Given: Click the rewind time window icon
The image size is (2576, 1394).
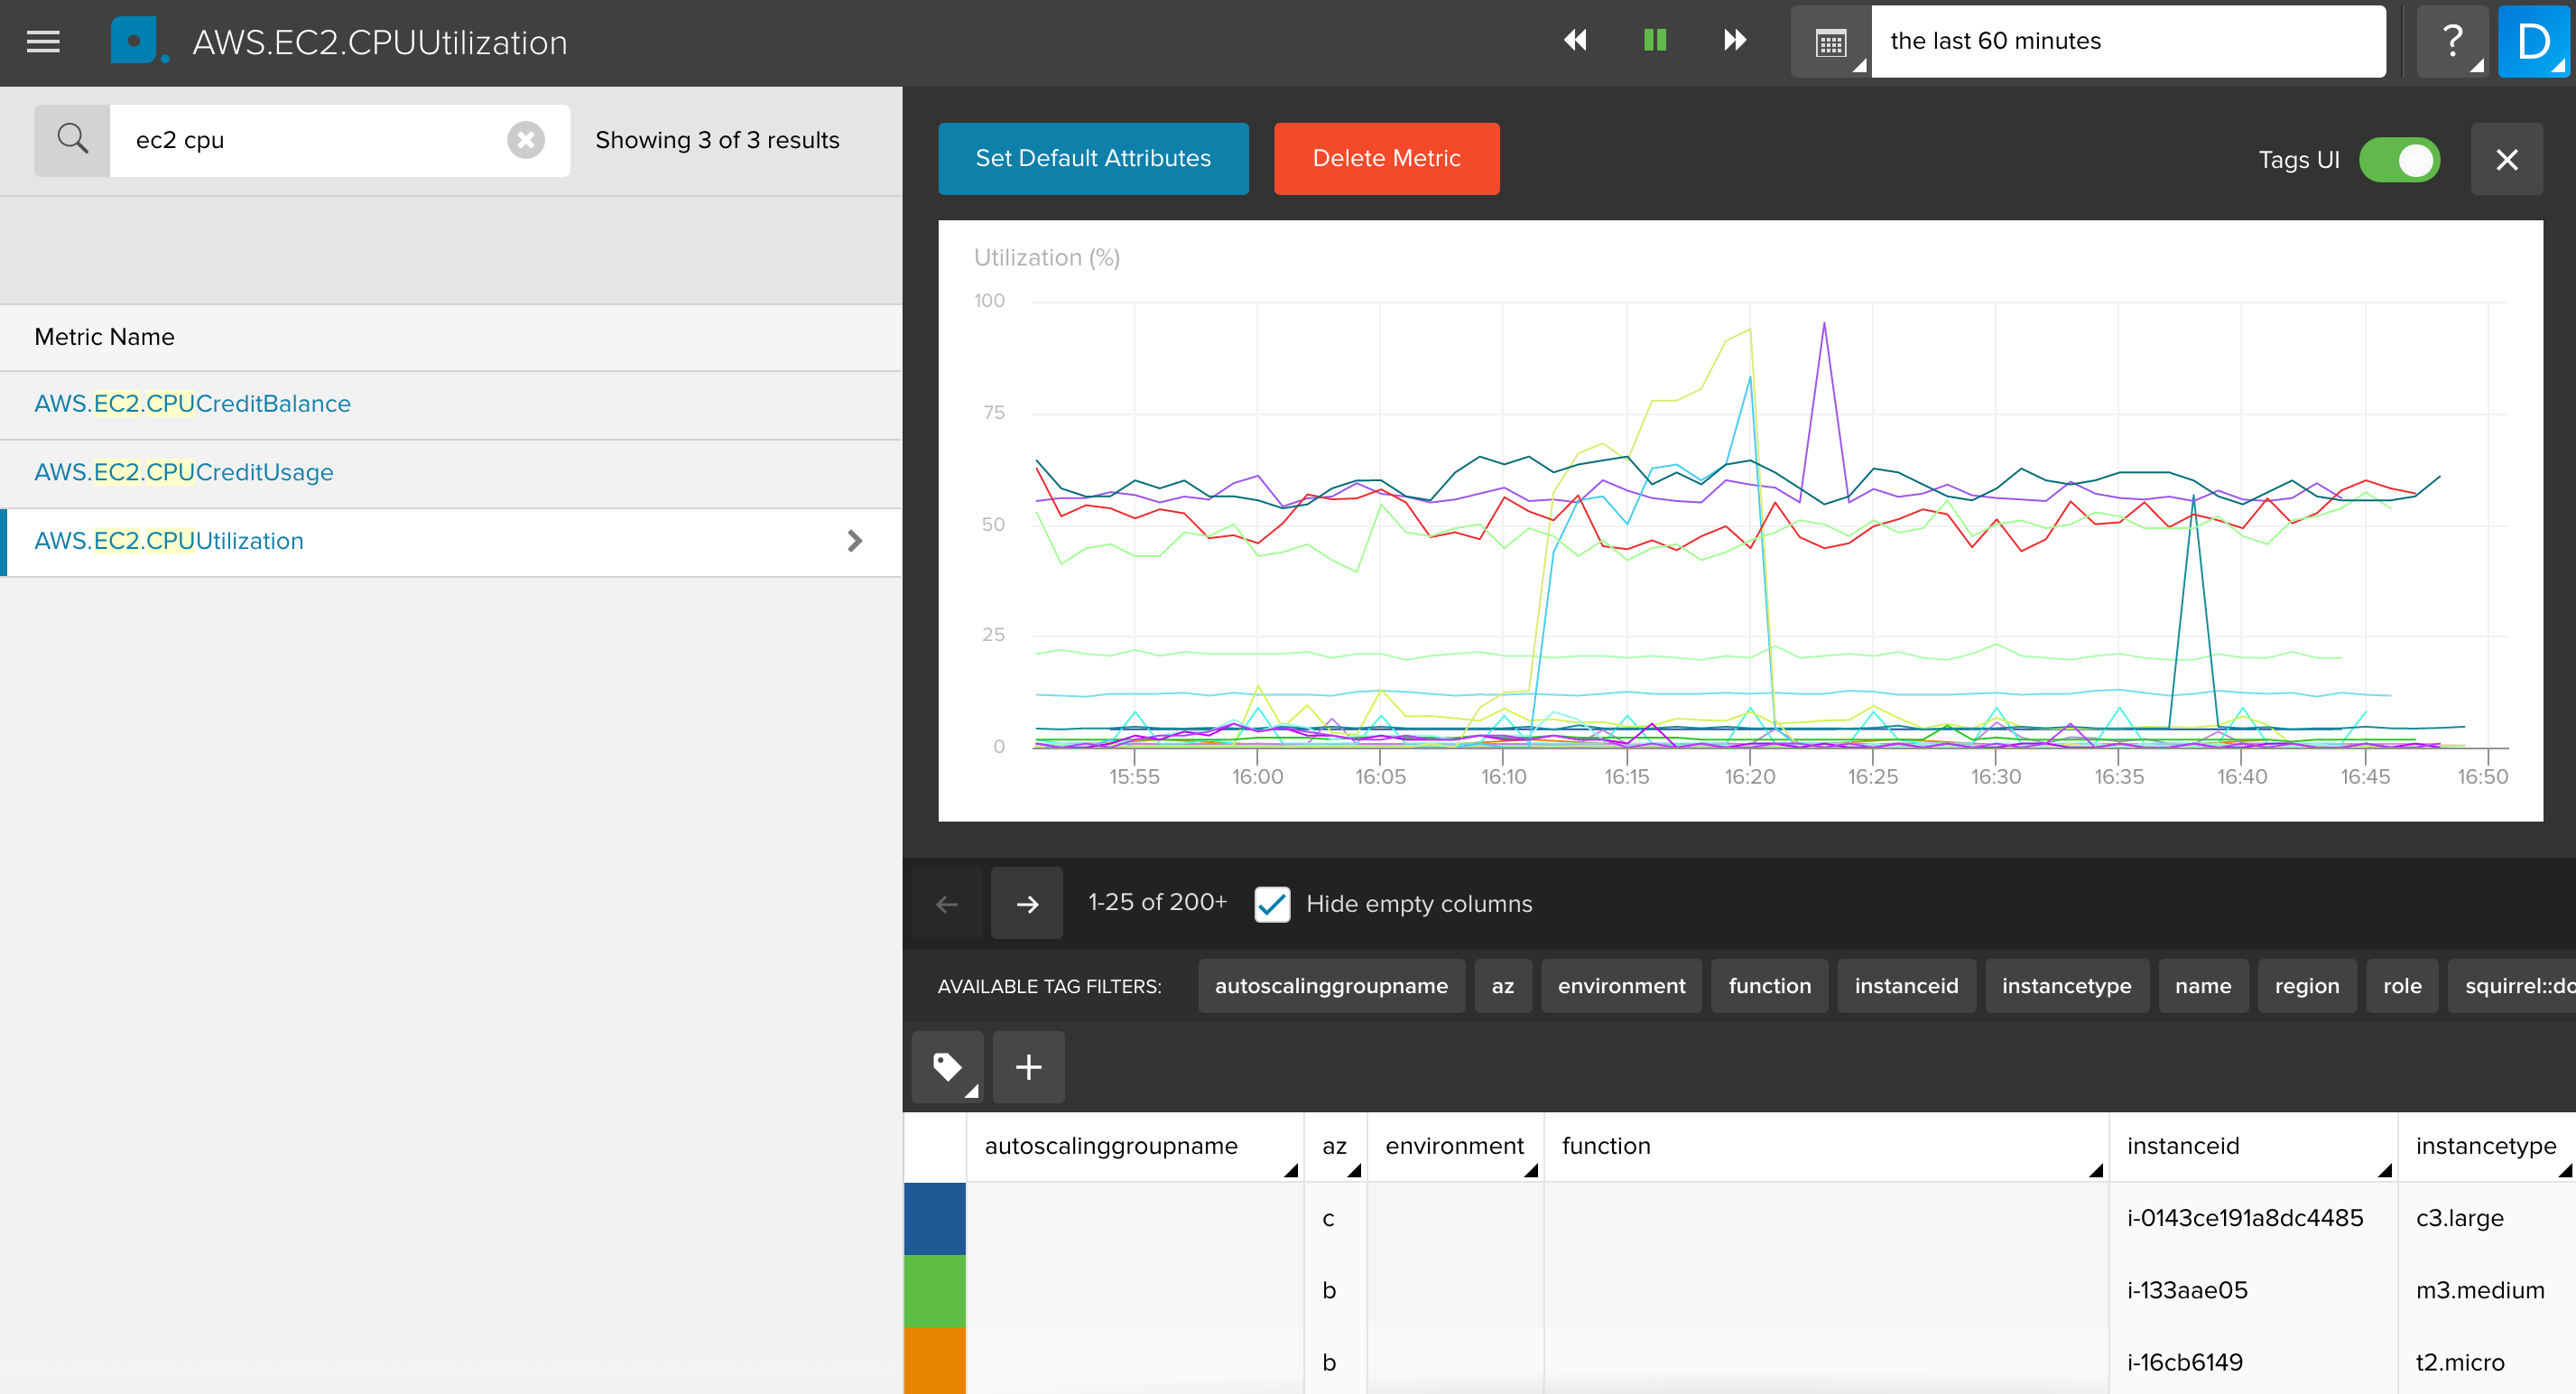Looking at the screenshot, I should 1575,40.
